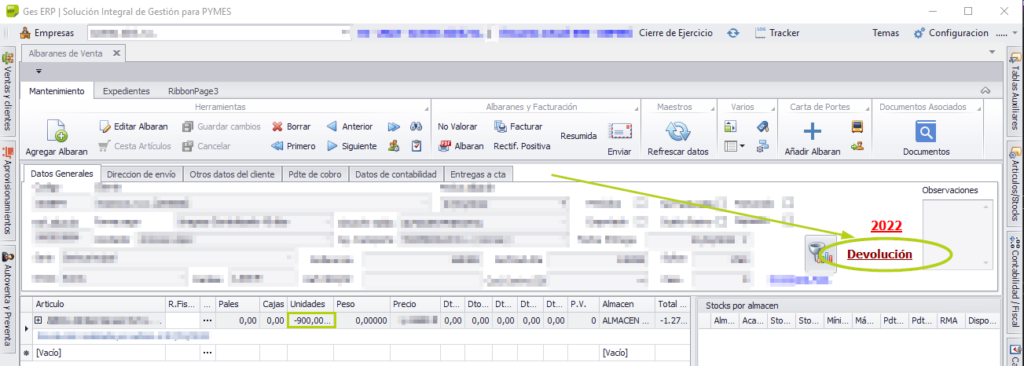Jump to last record double-arrow icon
Image resolution: width=1024 pixels, height=366 pixels.
click(394, 127)
